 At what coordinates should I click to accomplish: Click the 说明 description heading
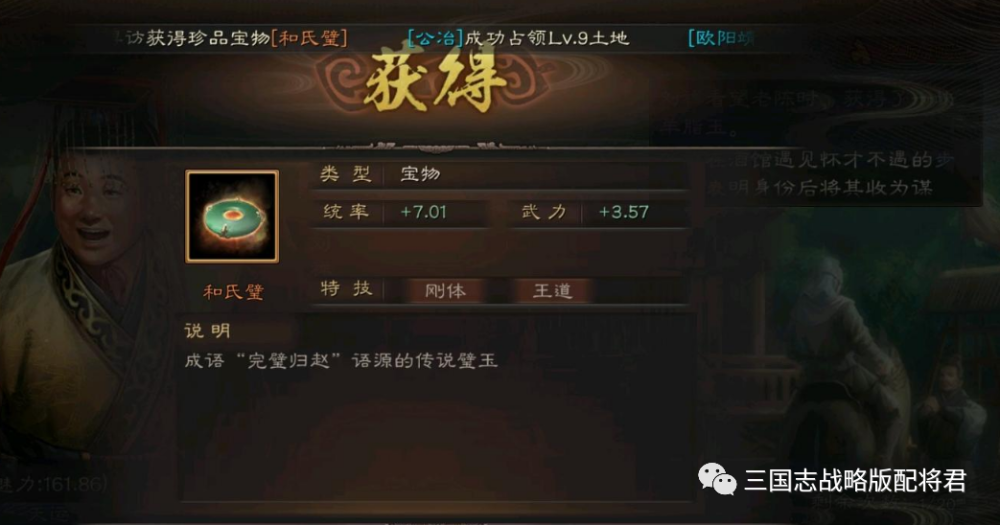207,330
